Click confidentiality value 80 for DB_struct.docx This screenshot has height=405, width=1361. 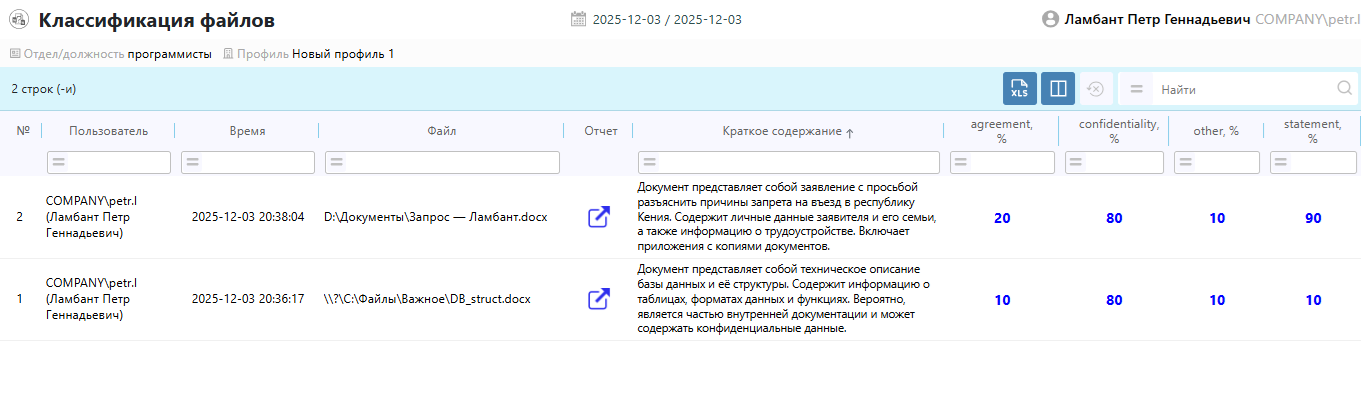click(x=1114, y=300)
